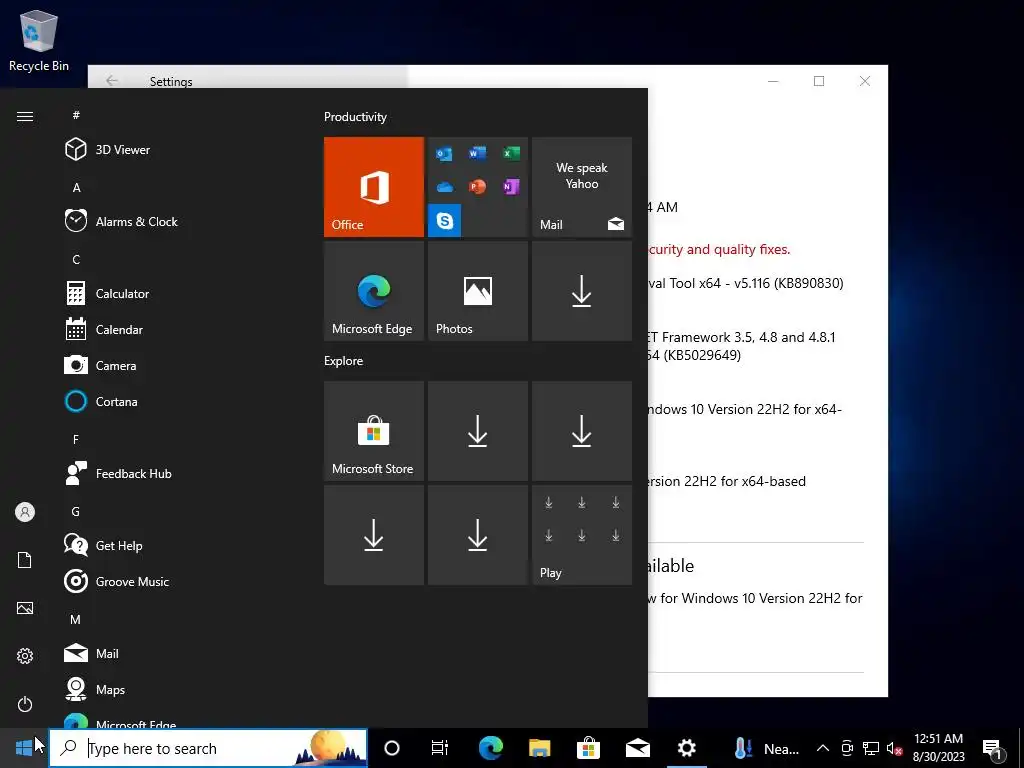
Task: Click the Productivity group heading
Action: (355, 117)
